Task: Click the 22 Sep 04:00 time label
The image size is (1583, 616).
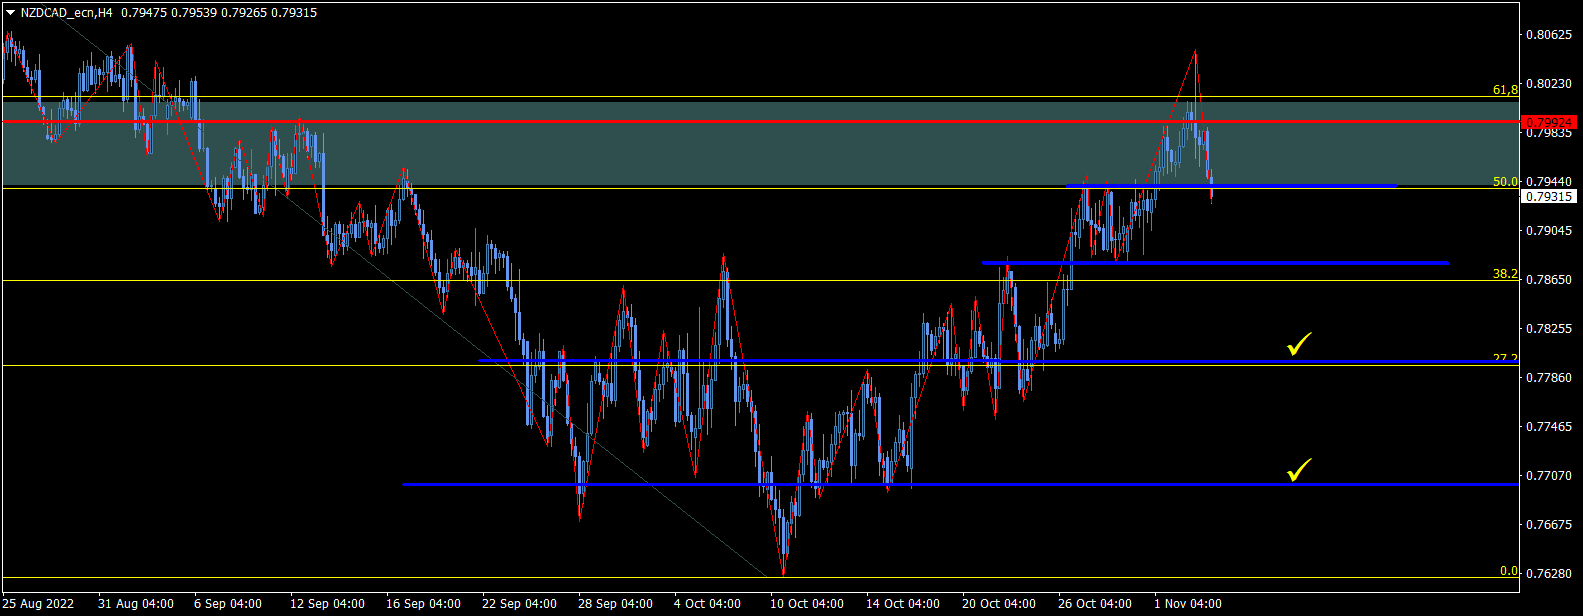Action: click(519, 604)
